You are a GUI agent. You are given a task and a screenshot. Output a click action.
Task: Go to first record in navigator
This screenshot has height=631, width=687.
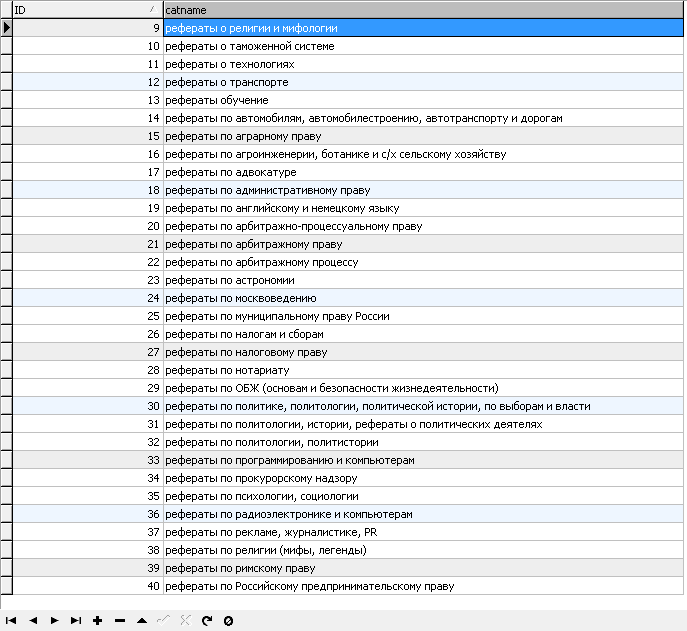point(11,621)
